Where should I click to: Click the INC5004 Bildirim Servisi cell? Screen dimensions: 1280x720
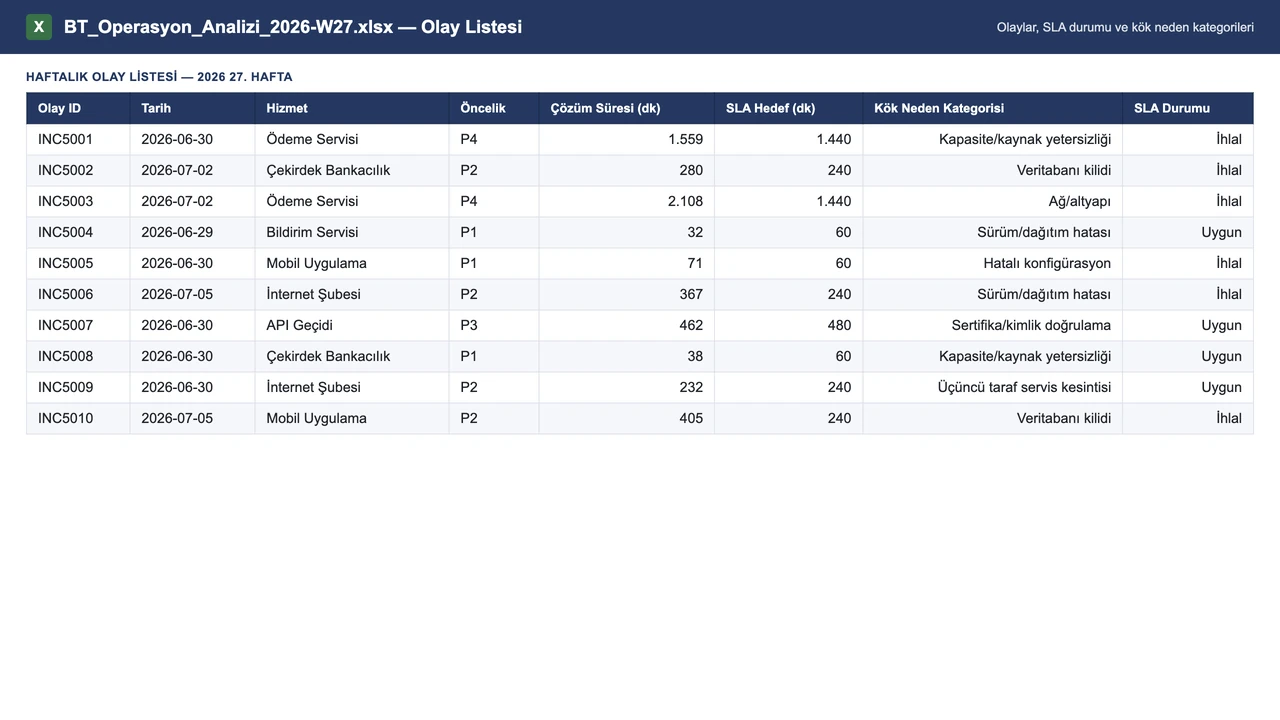pos(352,232)
